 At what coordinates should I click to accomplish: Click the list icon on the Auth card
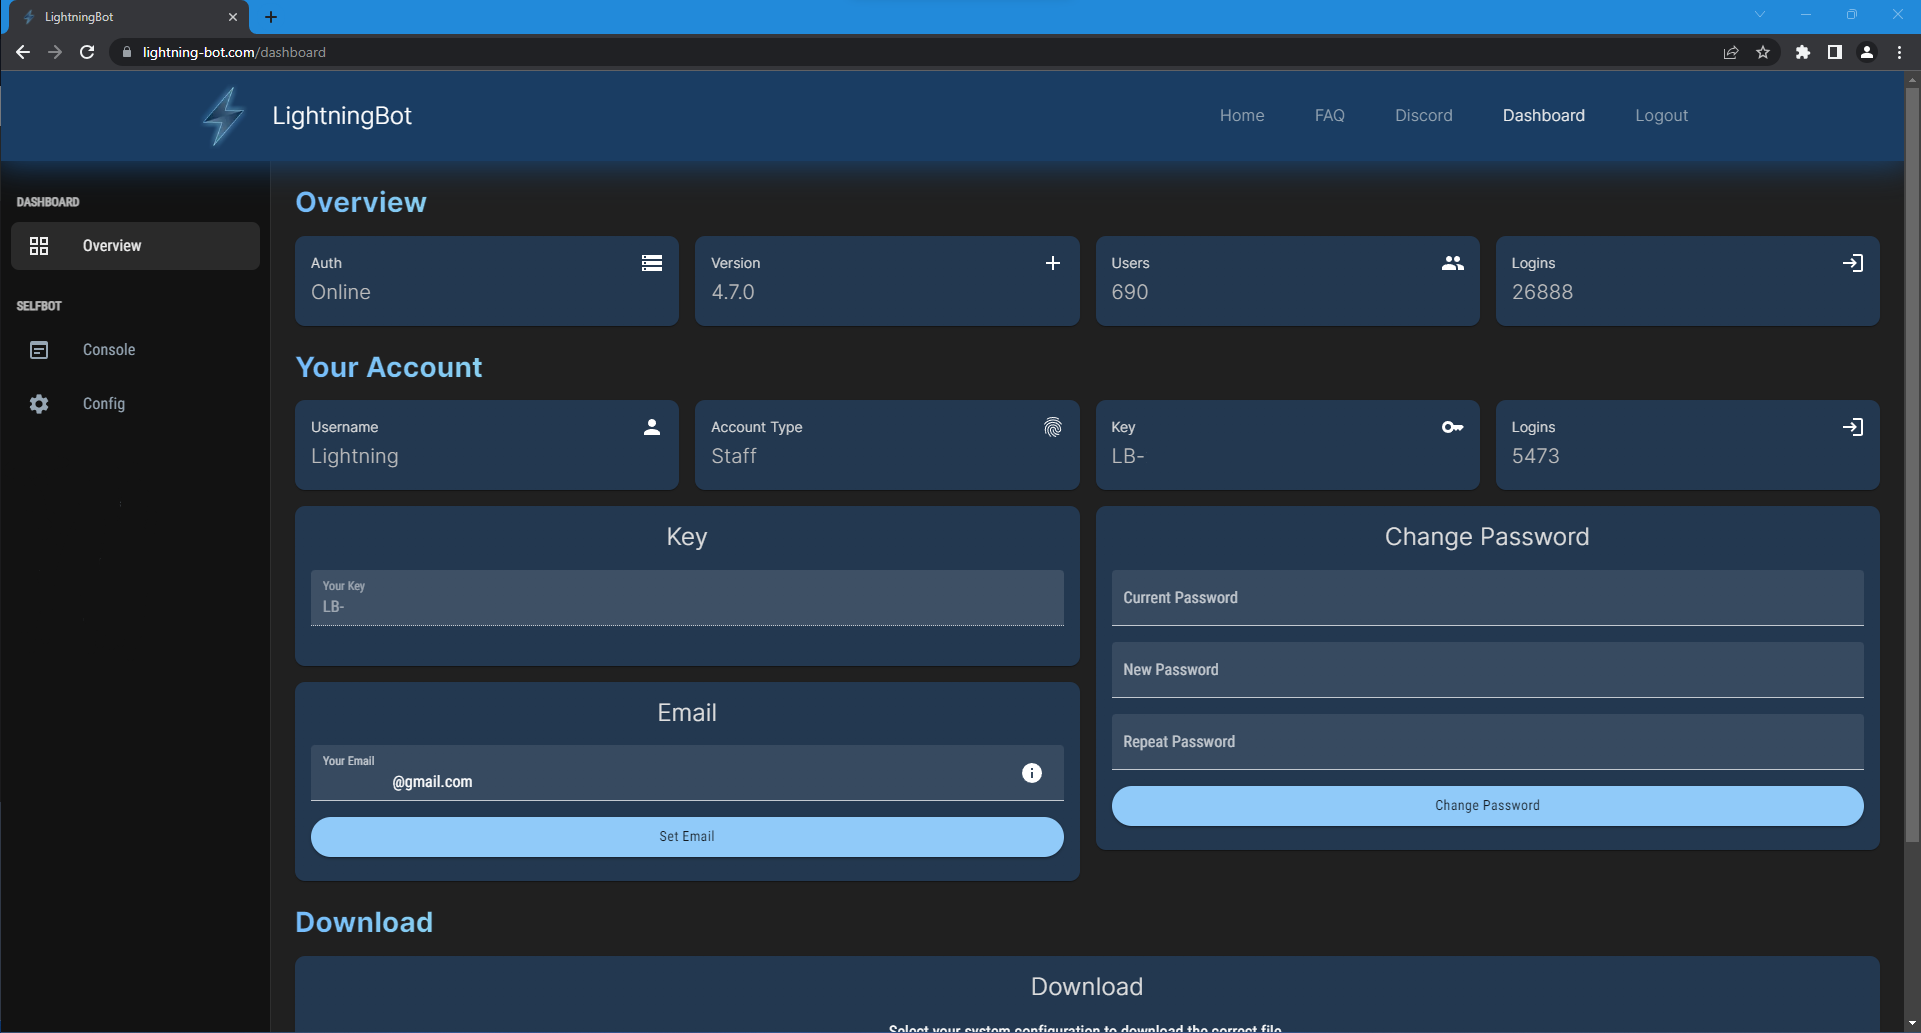point(651,263)
